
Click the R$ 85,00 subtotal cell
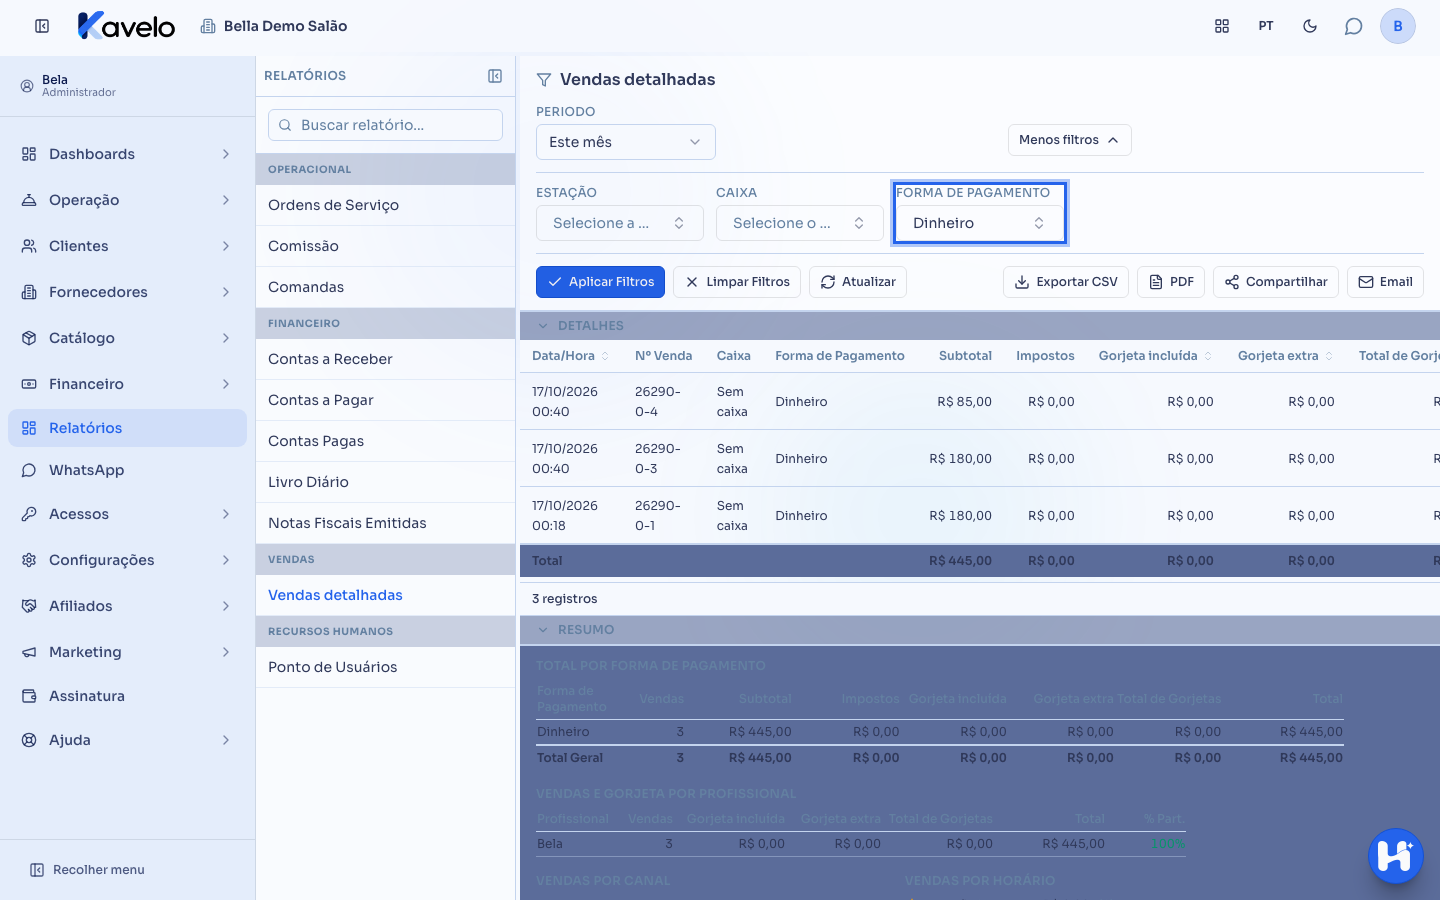click(x=964, y=402)
